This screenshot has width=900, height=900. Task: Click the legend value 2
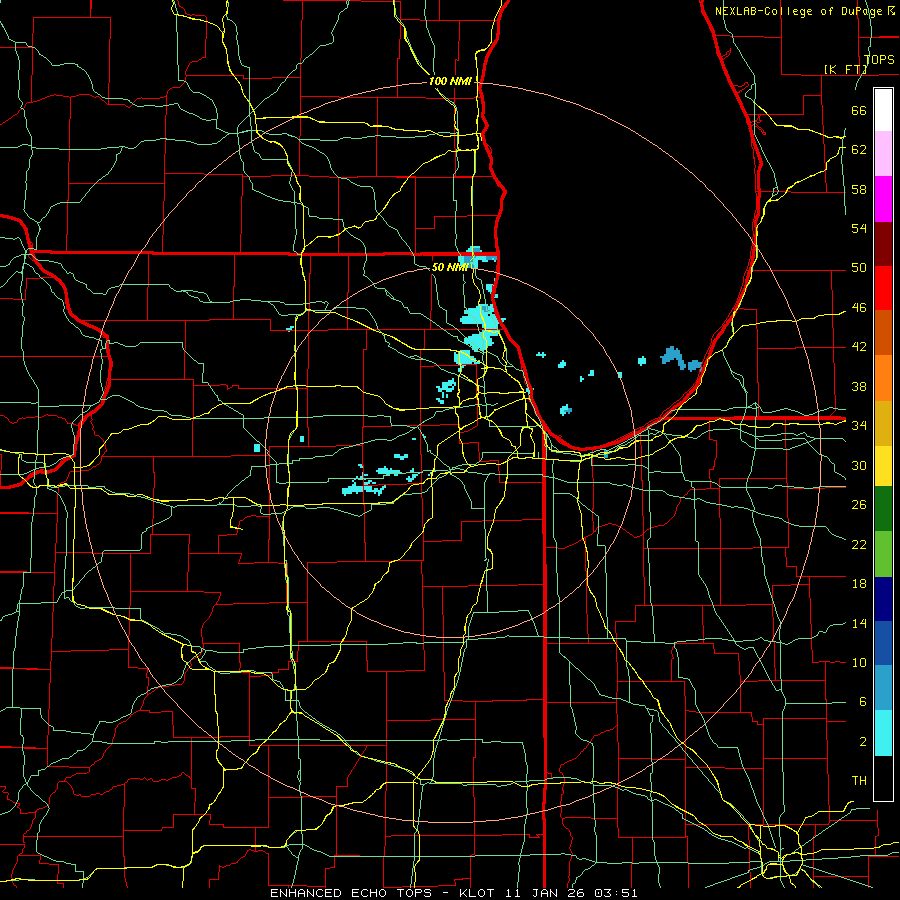coord(862,742)
